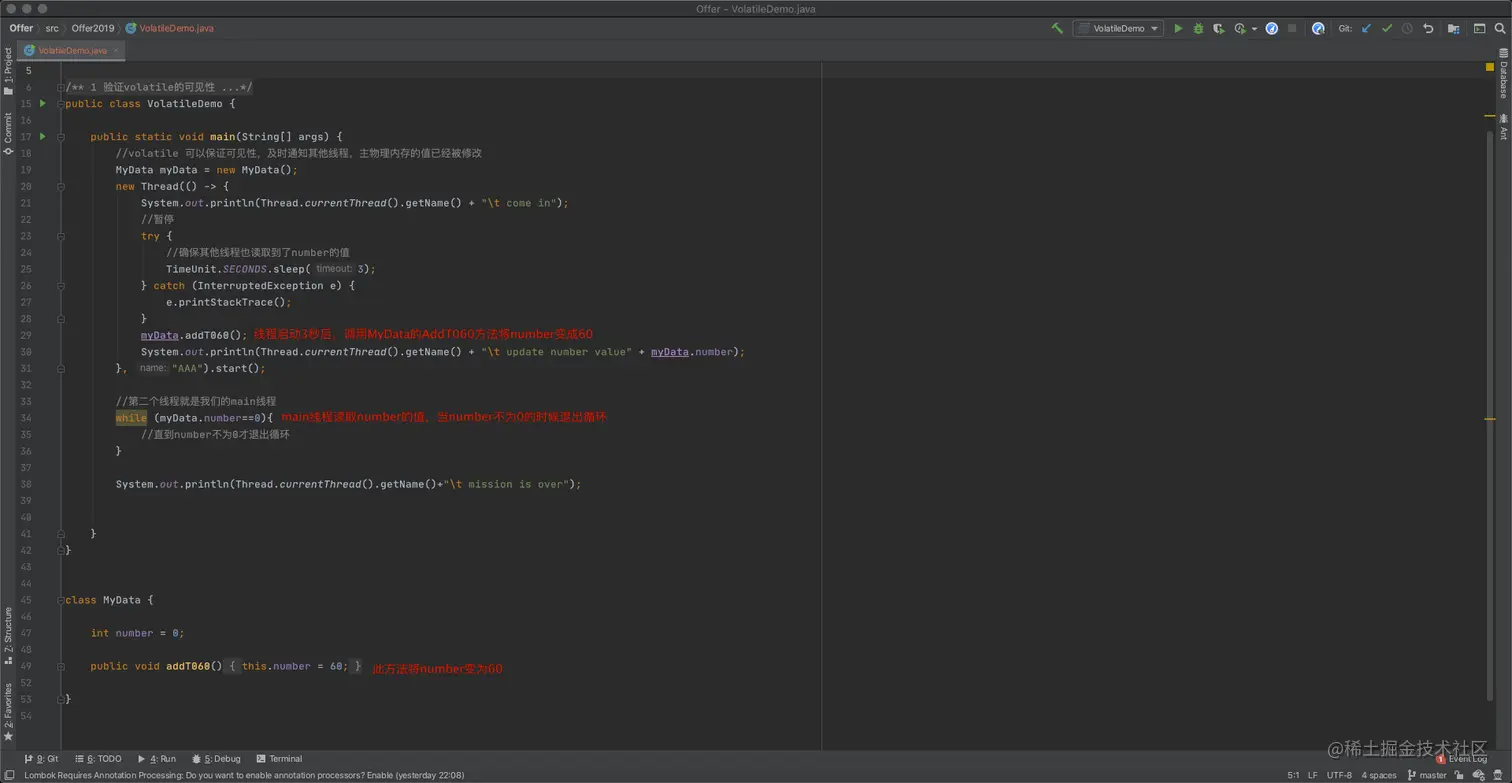Click yellow inspection indicator at scrollbar top
Viewport: 1512px width, 783px height.
tap(1490, 67)
